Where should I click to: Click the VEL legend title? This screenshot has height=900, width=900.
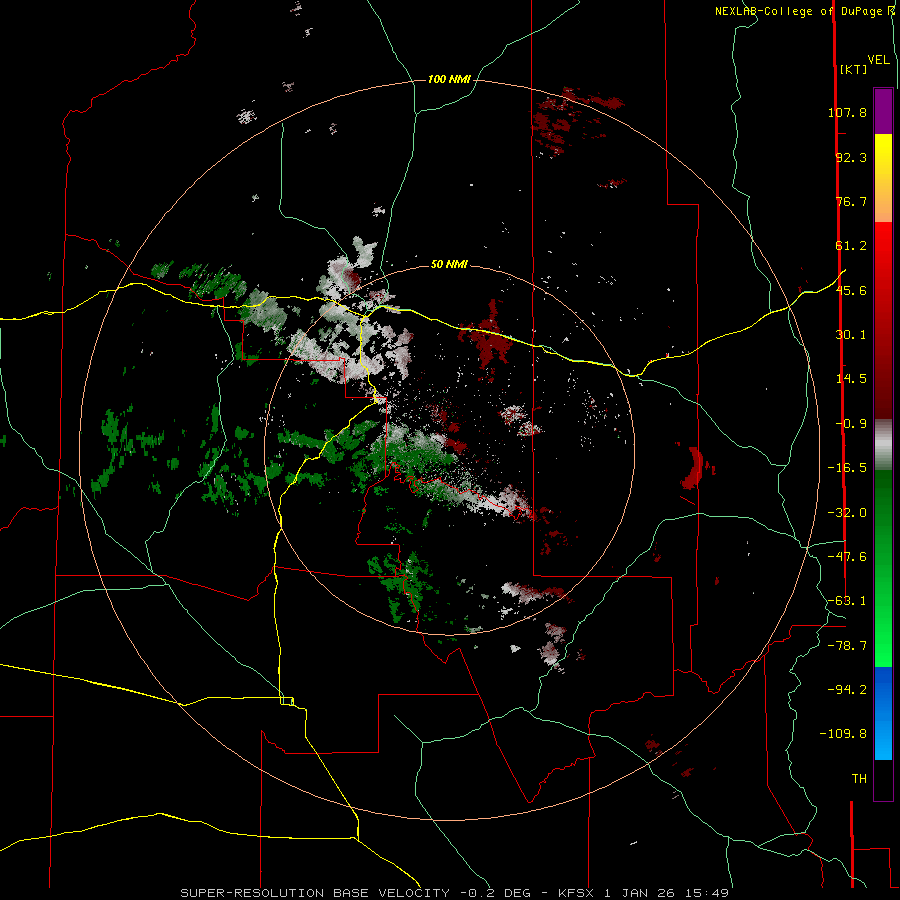[878, 60]
